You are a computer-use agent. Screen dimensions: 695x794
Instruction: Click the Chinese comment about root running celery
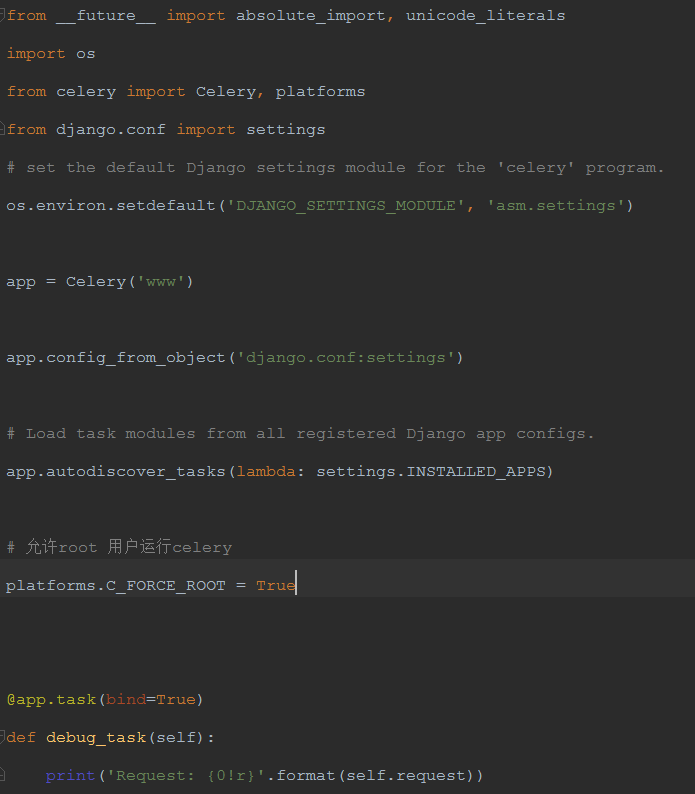tap(120, 547)
